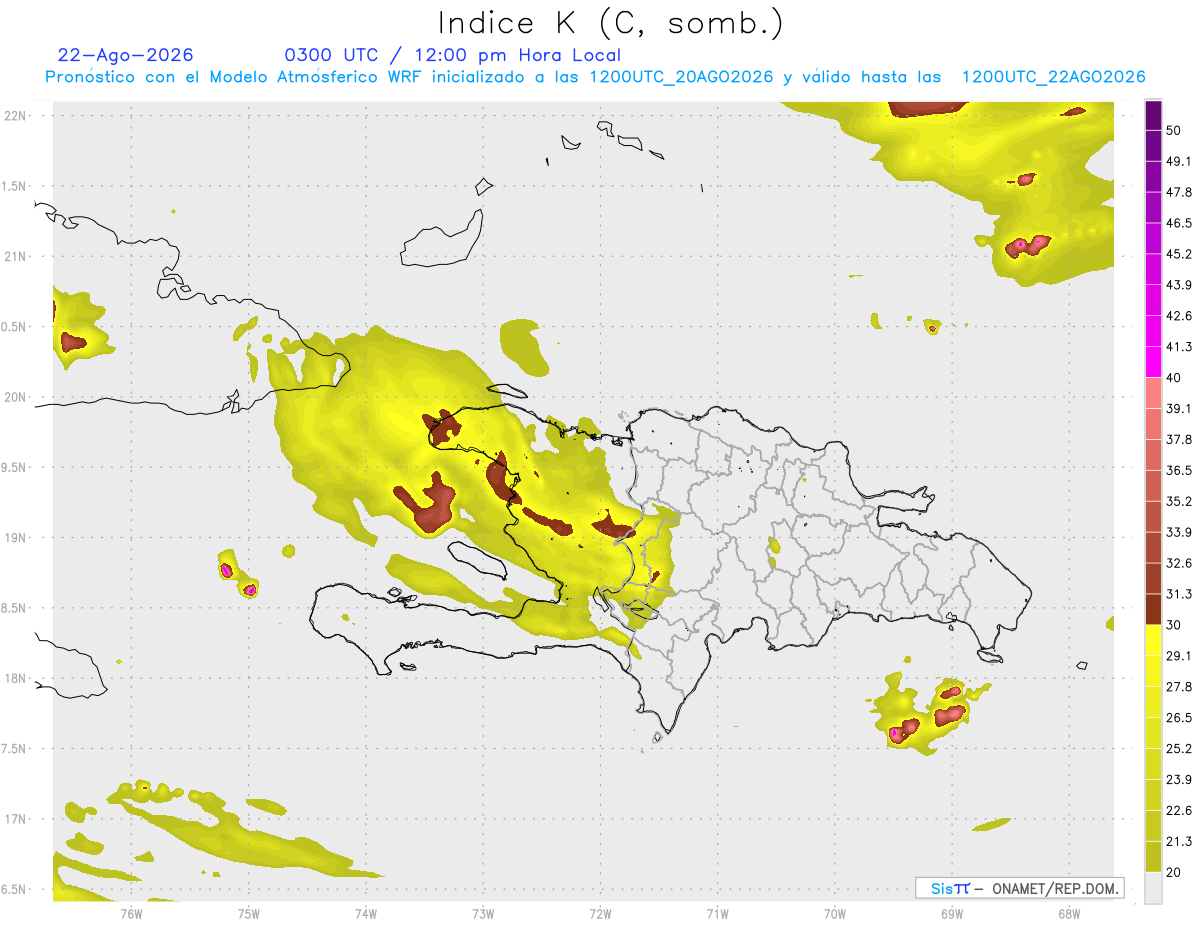Viewport: 1200px width, 927px height.
Task: Click the "43.9" colorbar label
Action: coord(1179,285)
